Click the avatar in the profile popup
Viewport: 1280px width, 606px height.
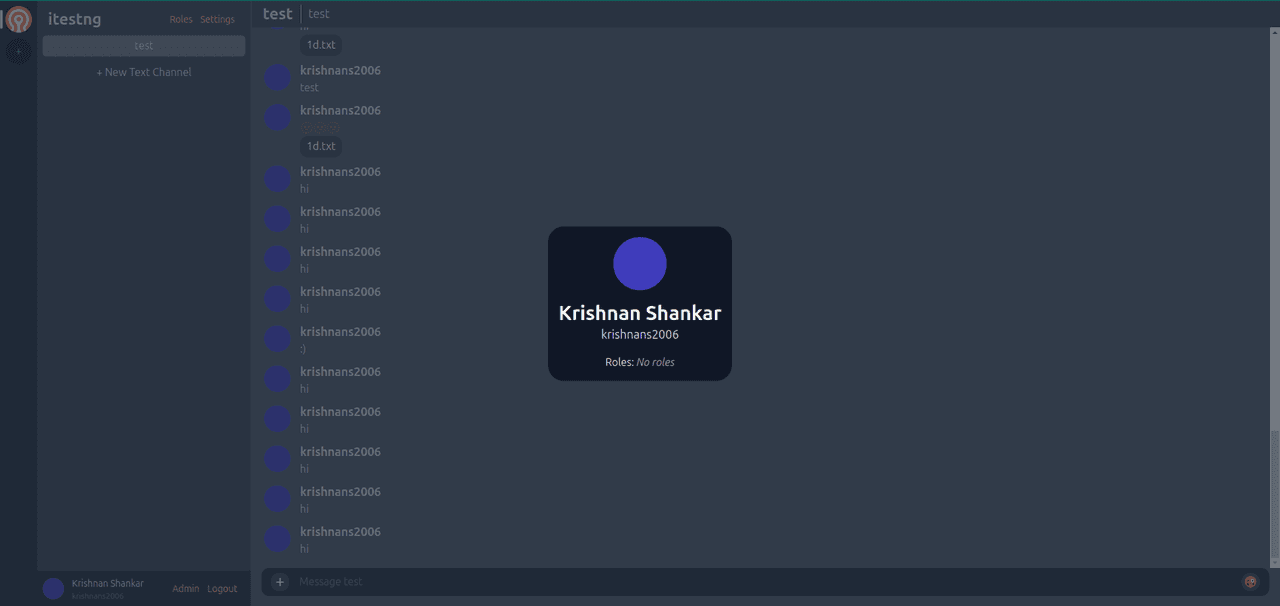640,264
